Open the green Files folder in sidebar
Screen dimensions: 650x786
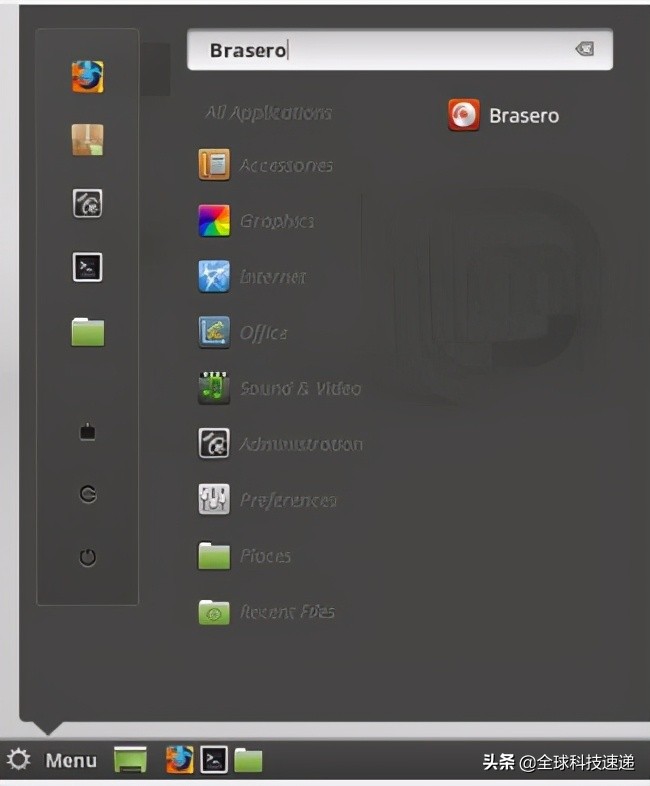coord(88,332)
